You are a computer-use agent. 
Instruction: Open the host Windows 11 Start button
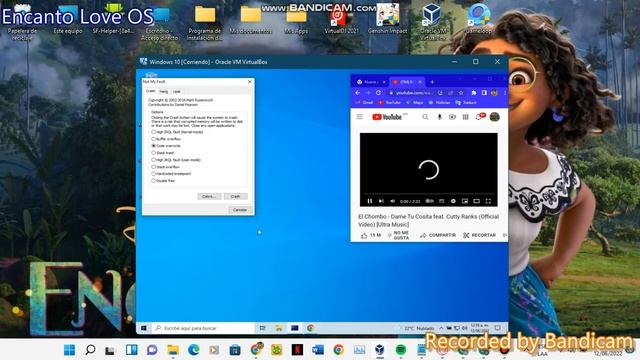point(70,350)
